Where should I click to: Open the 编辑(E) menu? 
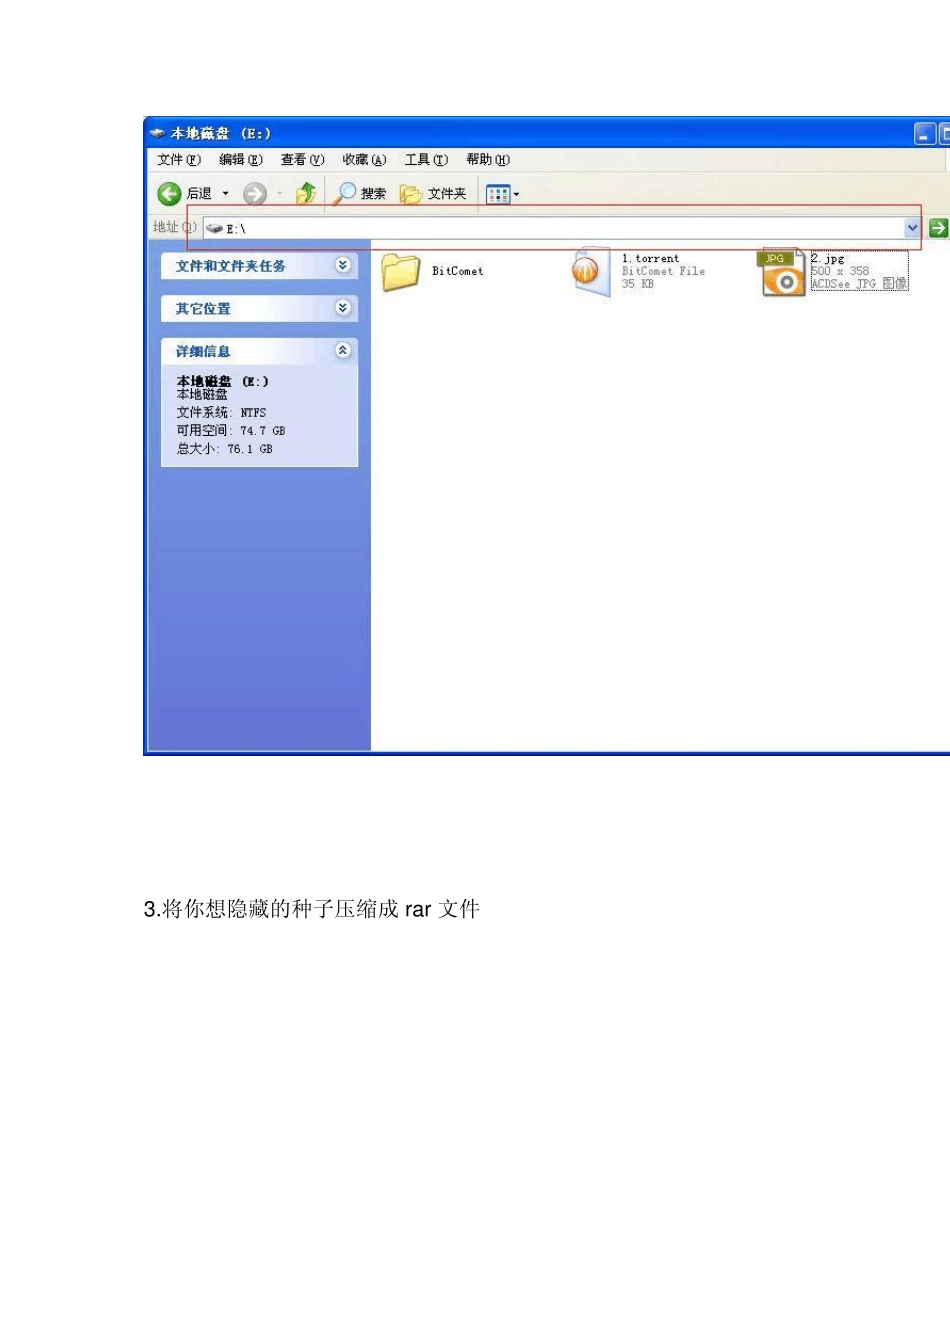point(241,160)
